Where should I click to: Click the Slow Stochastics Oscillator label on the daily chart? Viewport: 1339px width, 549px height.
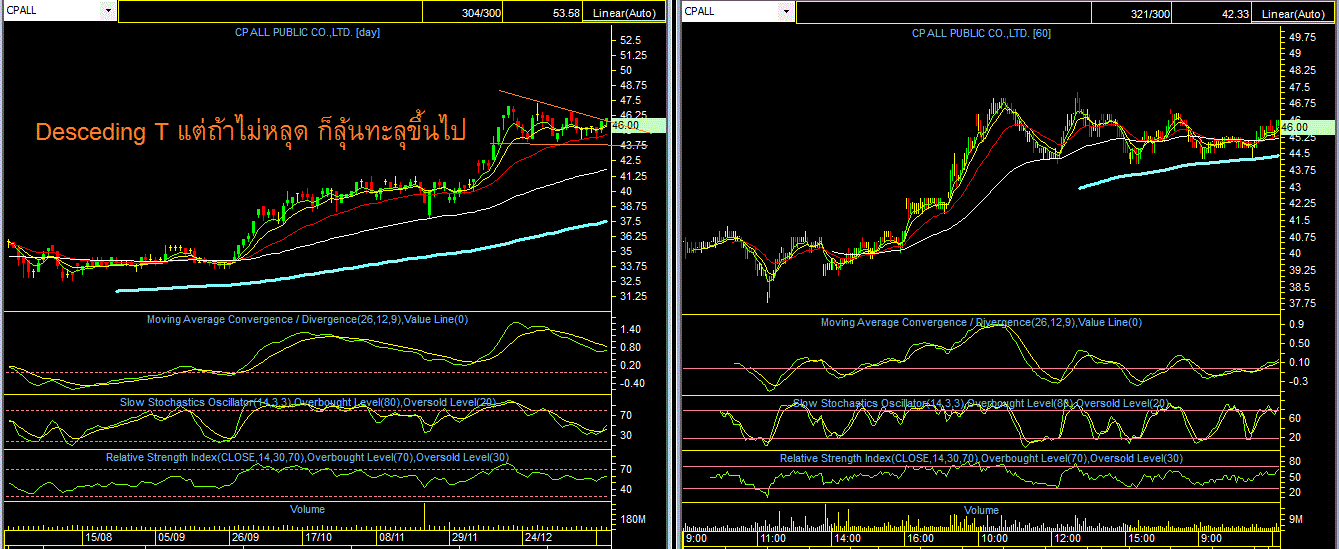tap(307, 401)
